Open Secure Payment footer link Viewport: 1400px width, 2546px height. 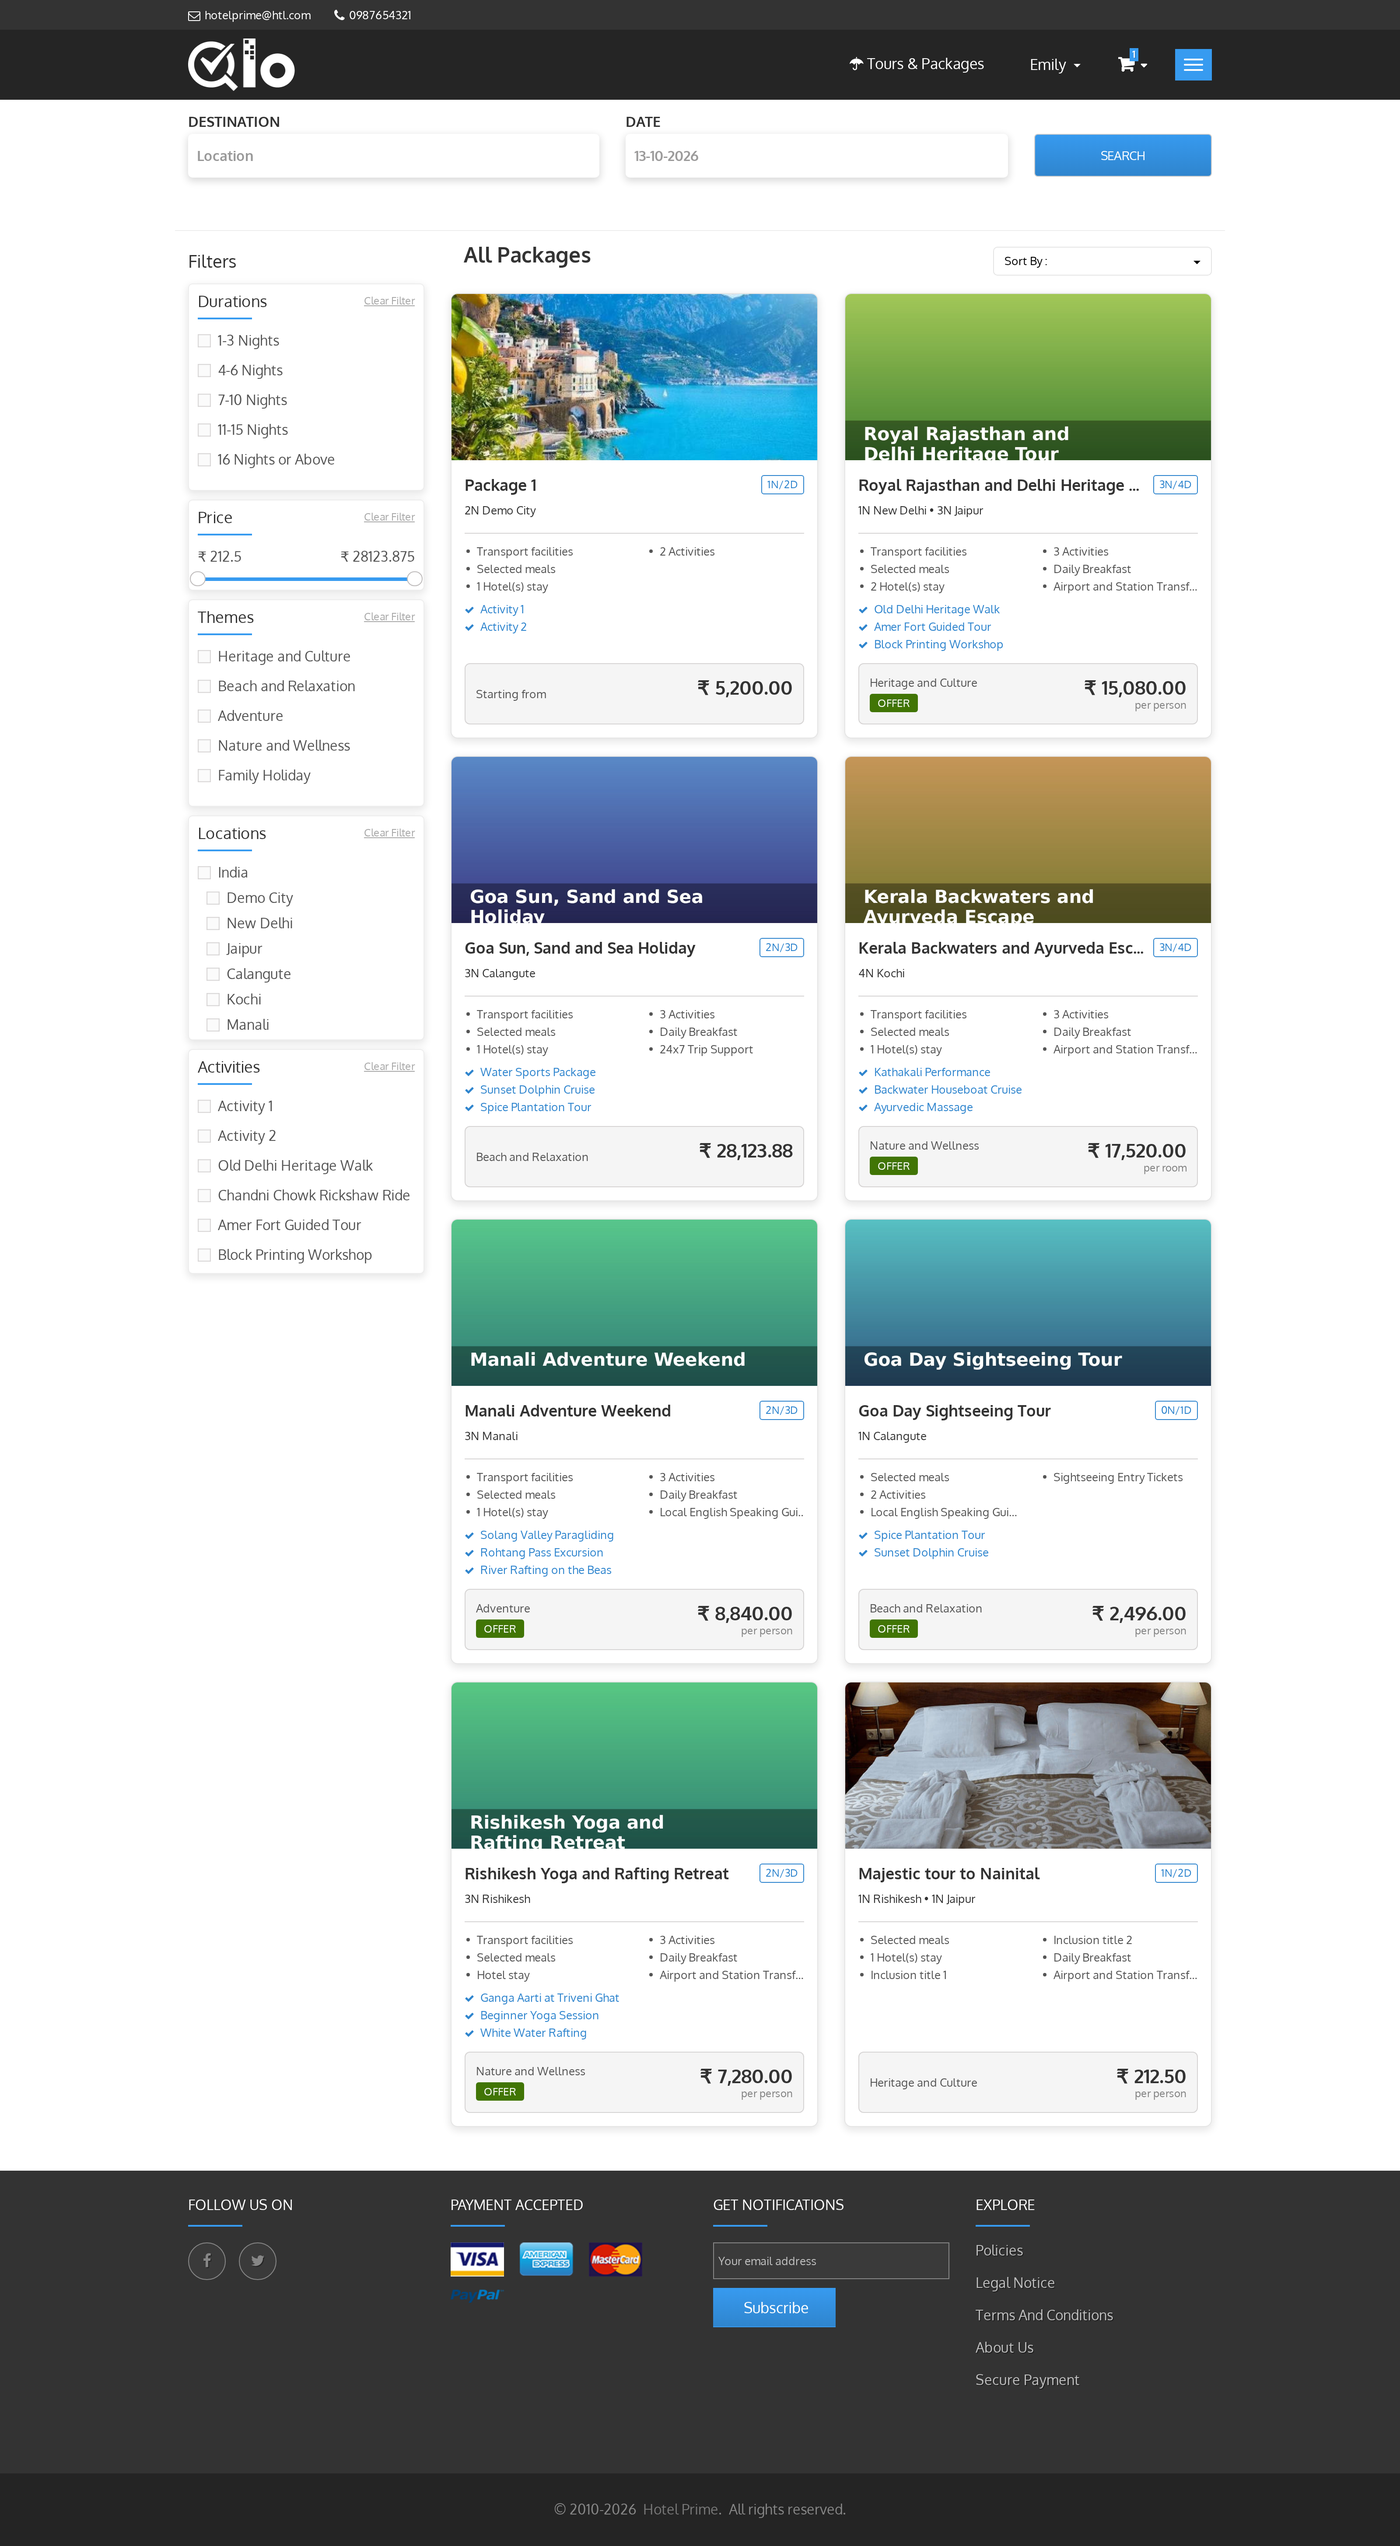pyautogui.click(x=1027, y=2380)
